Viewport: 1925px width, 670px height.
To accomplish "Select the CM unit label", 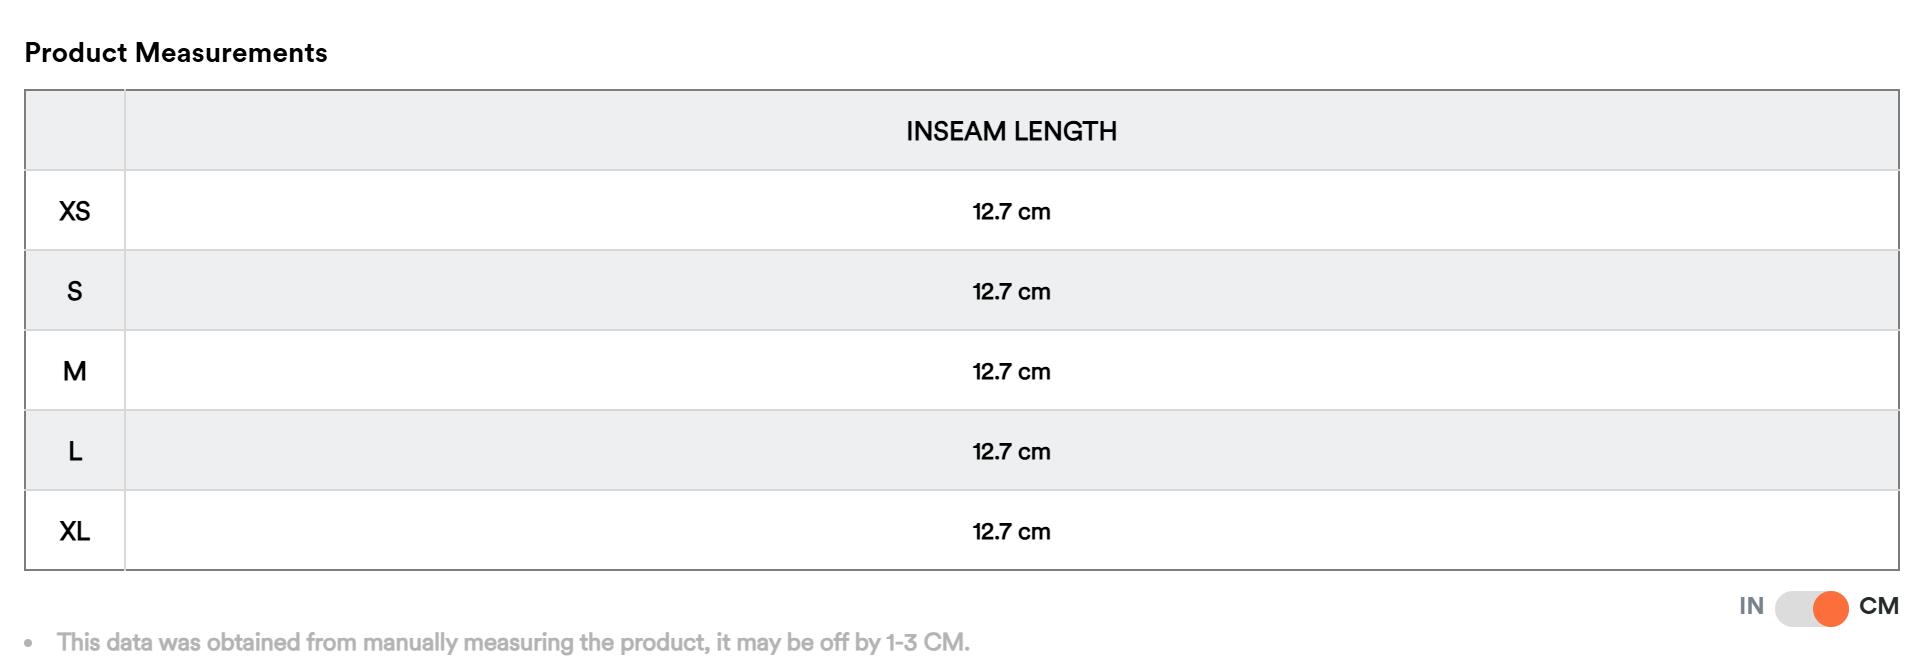I will click(1878, 606).
